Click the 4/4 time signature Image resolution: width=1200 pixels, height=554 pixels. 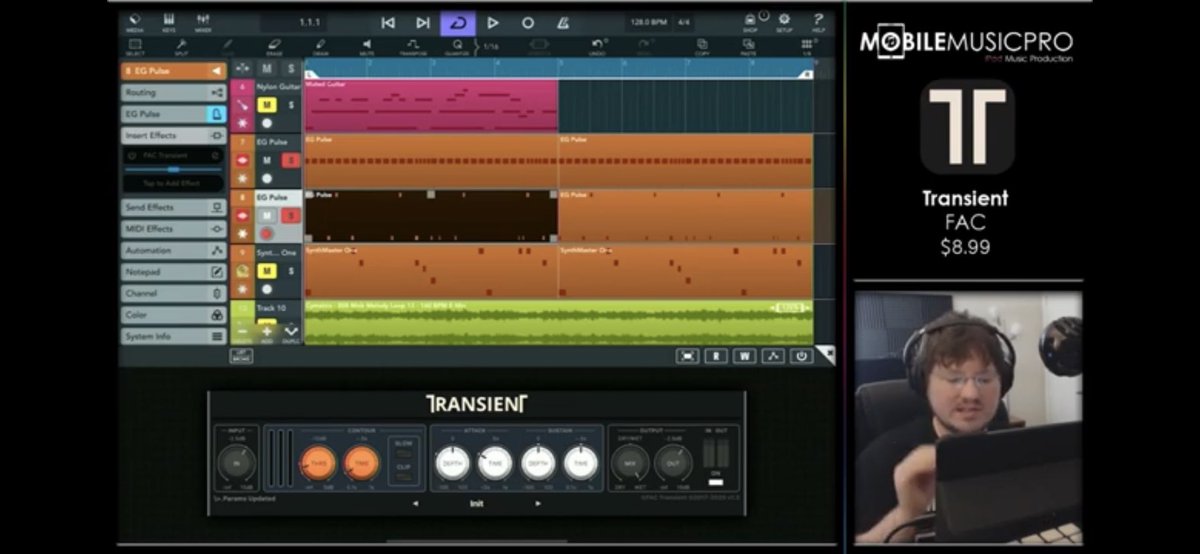684,22
